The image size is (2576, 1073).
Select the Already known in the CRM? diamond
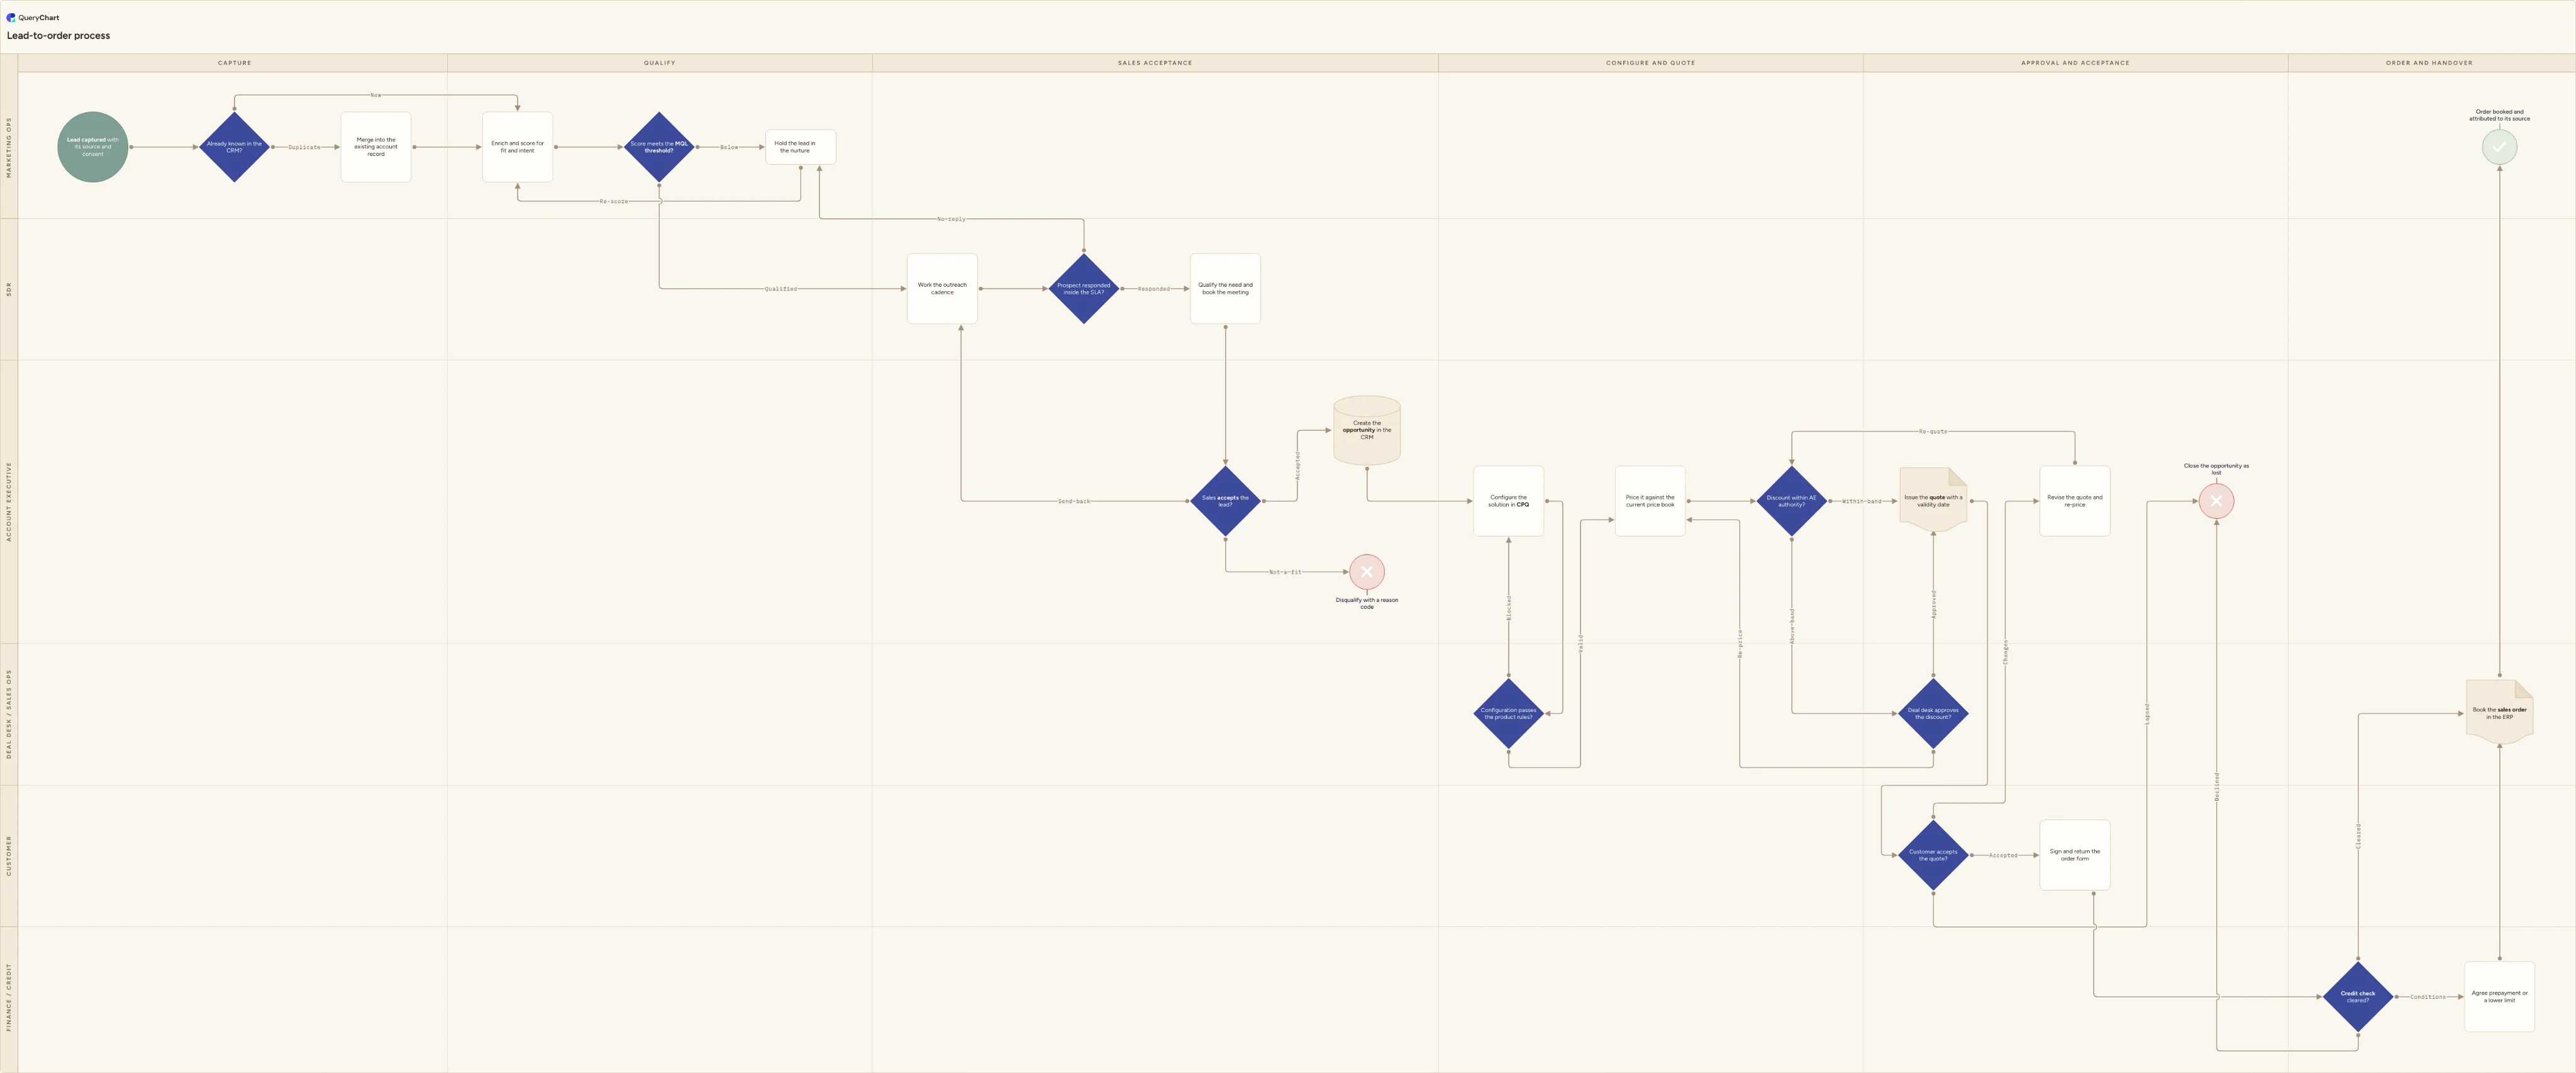coord(234,147)
